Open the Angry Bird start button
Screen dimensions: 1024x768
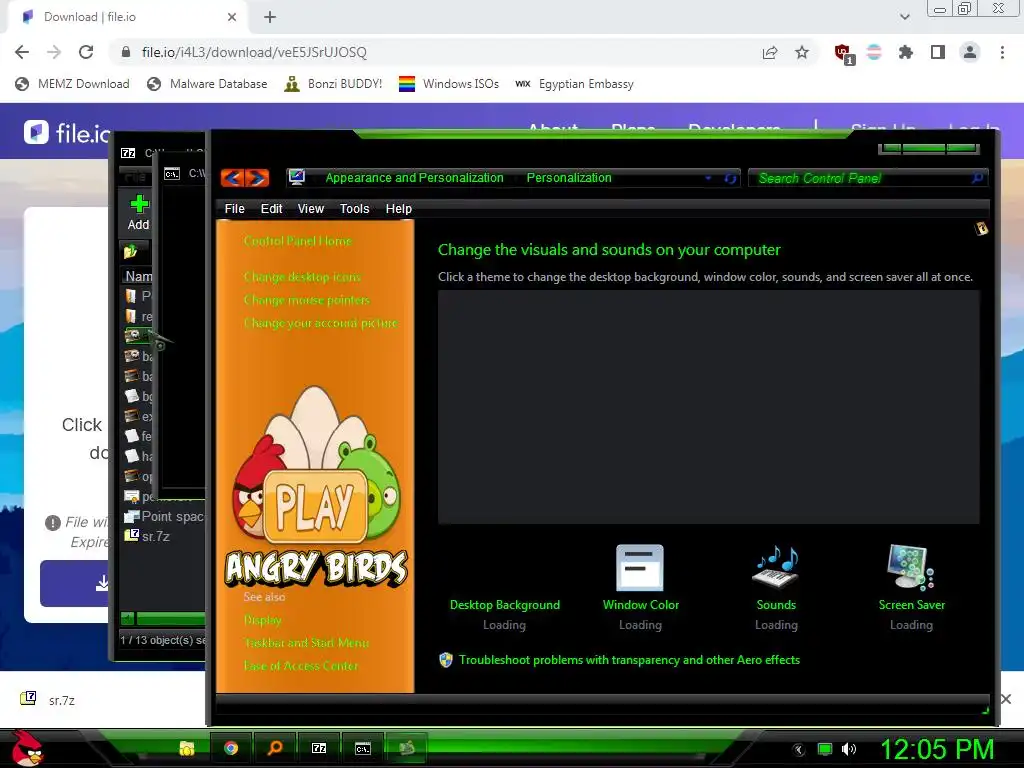pyautogui.click(x=27, y=748)
